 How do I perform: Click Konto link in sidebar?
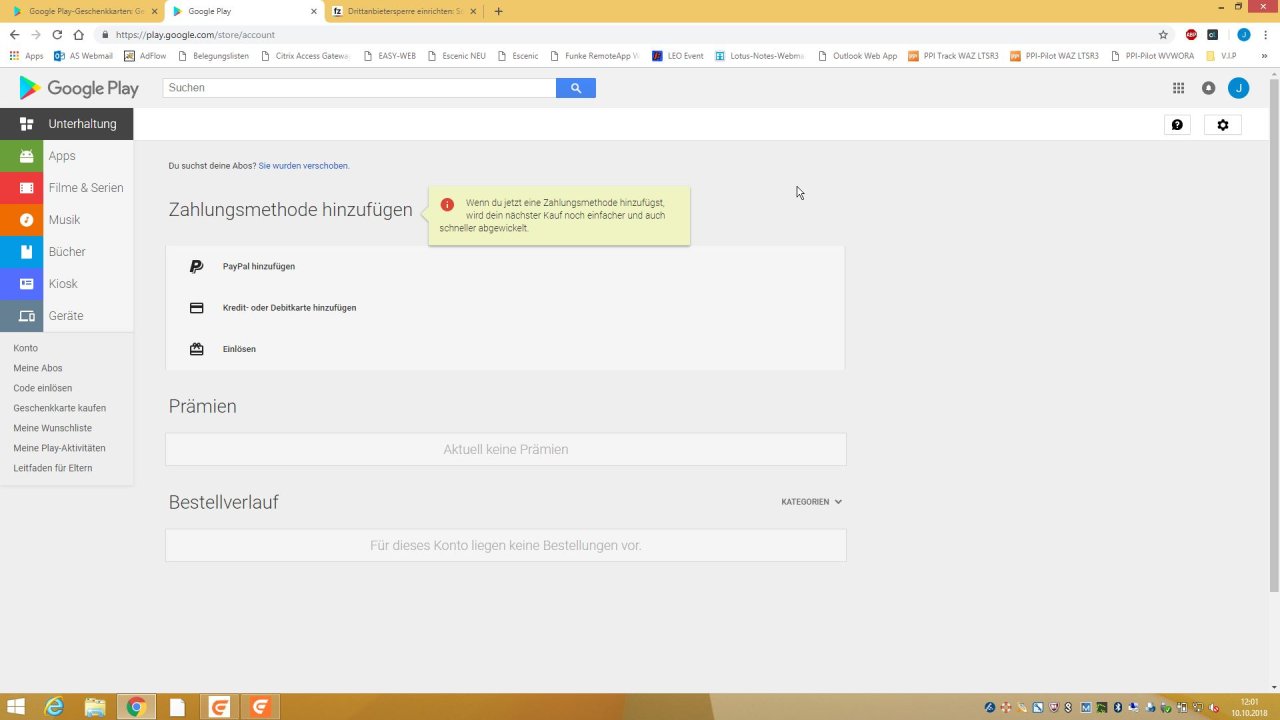pyautogui.click(x=25, y=348)
